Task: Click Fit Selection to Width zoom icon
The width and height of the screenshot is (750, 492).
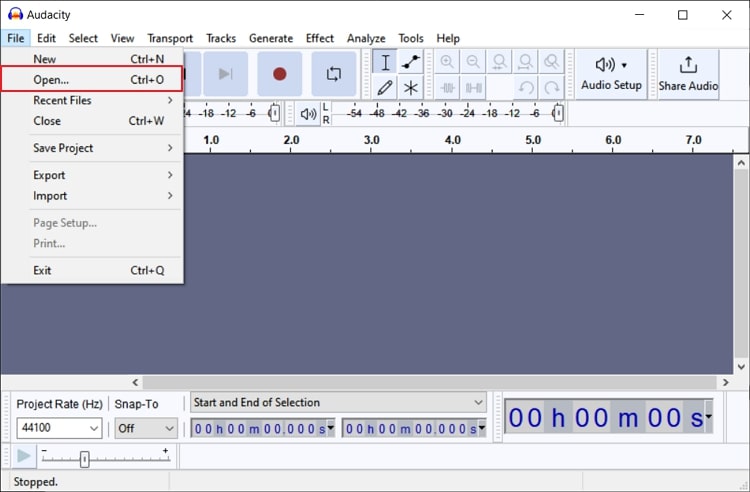Action: [x=499, y=62]
